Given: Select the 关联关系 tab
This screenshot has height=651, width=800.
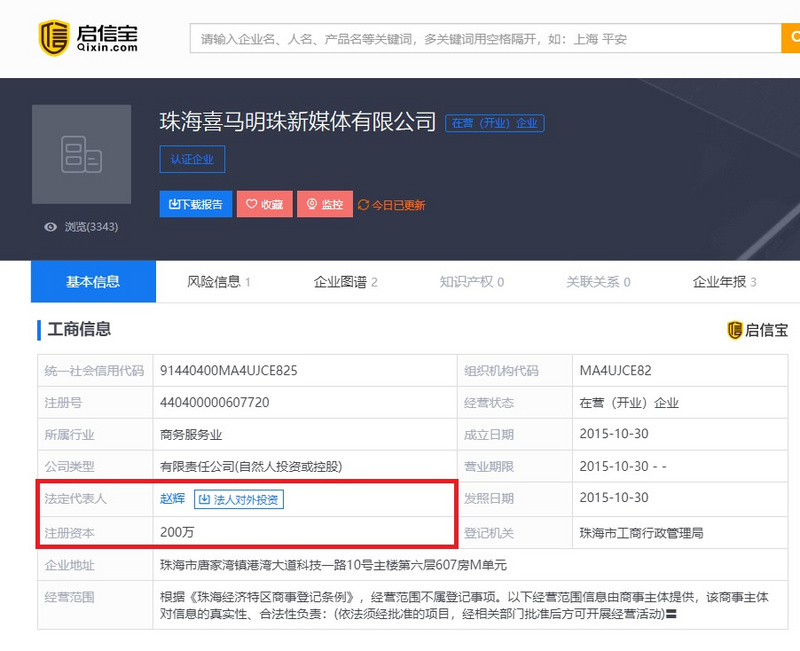Looking at the screenshot, I should pos(598,282).
